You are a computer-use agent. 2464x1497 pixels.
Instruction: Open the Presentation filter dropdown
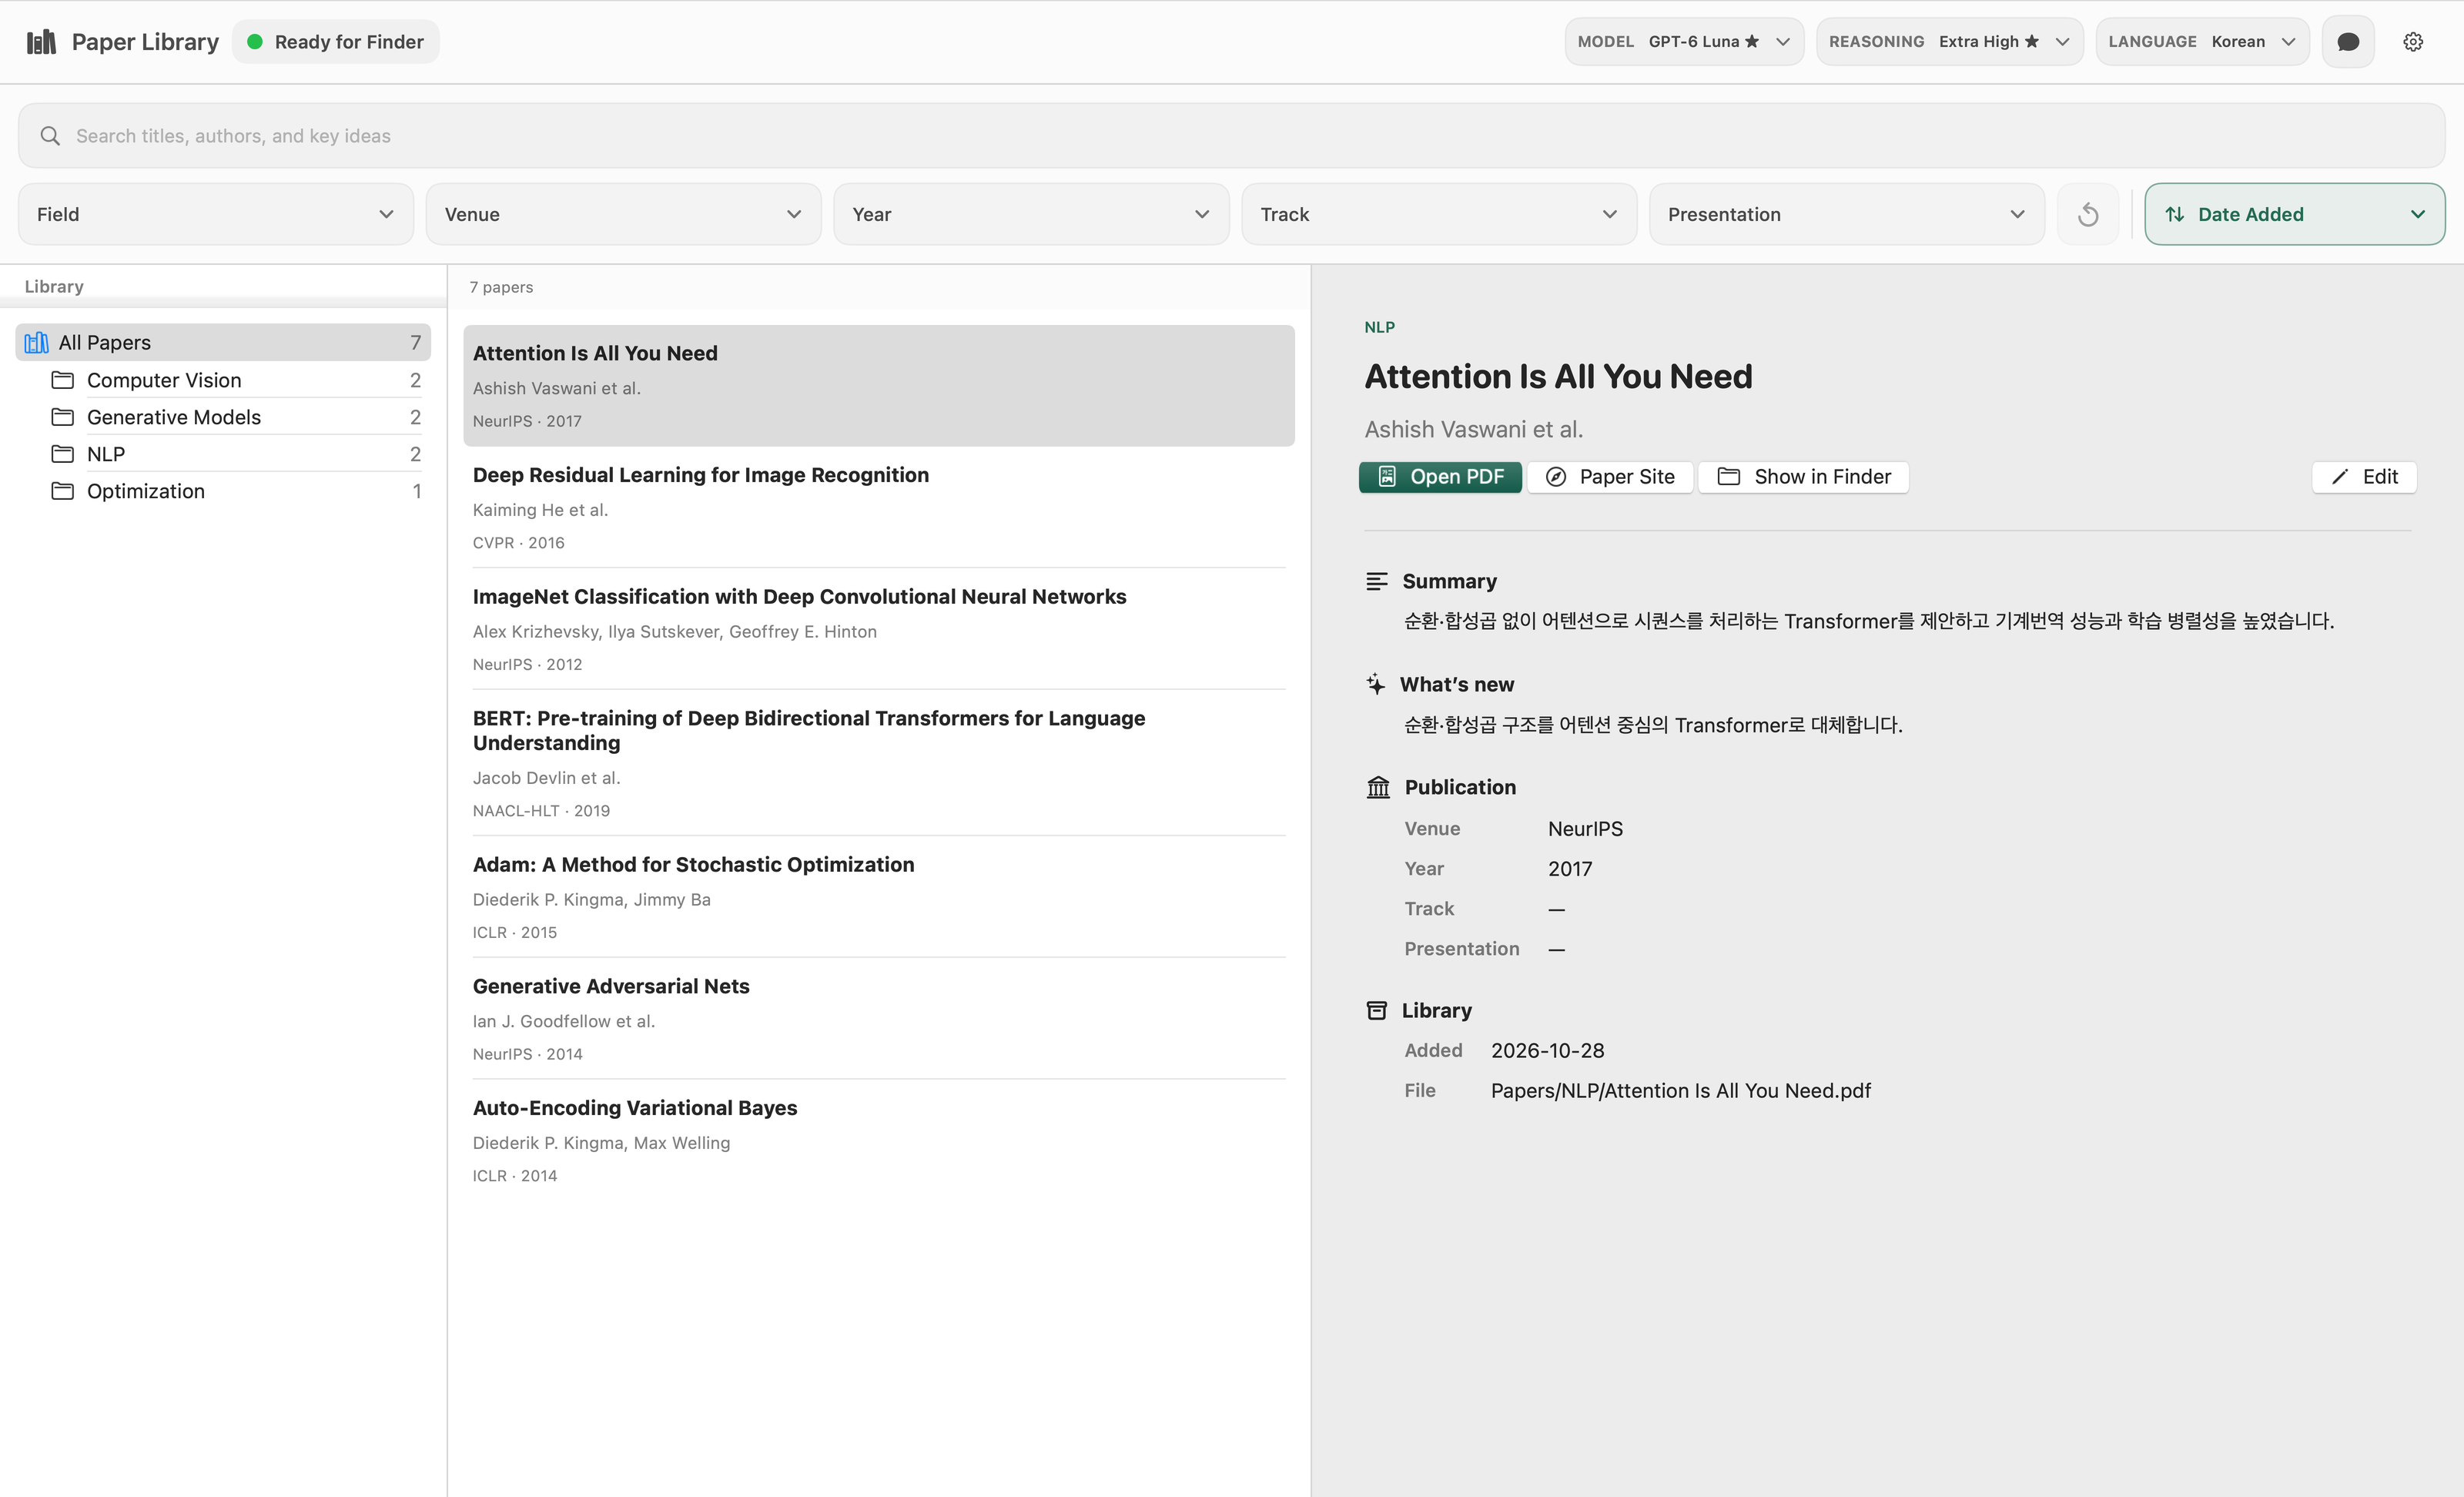coord(1846,214)
